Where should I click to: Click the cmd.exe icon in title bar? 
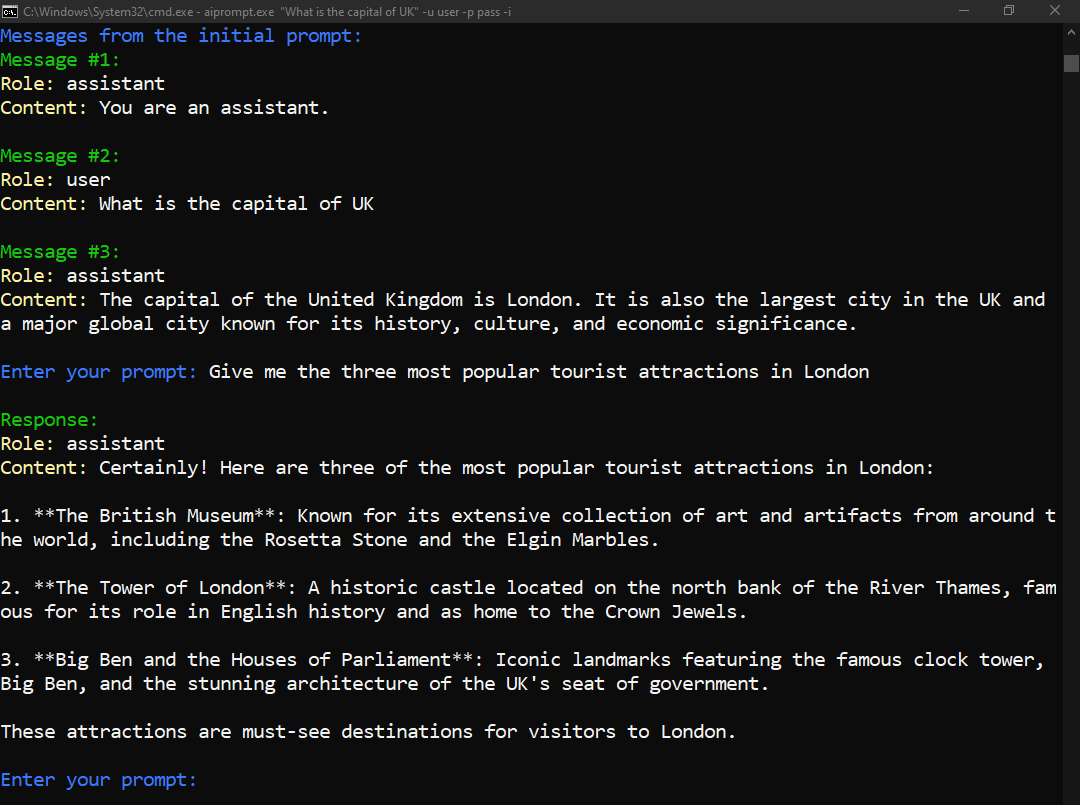click(x=10, y=11)
